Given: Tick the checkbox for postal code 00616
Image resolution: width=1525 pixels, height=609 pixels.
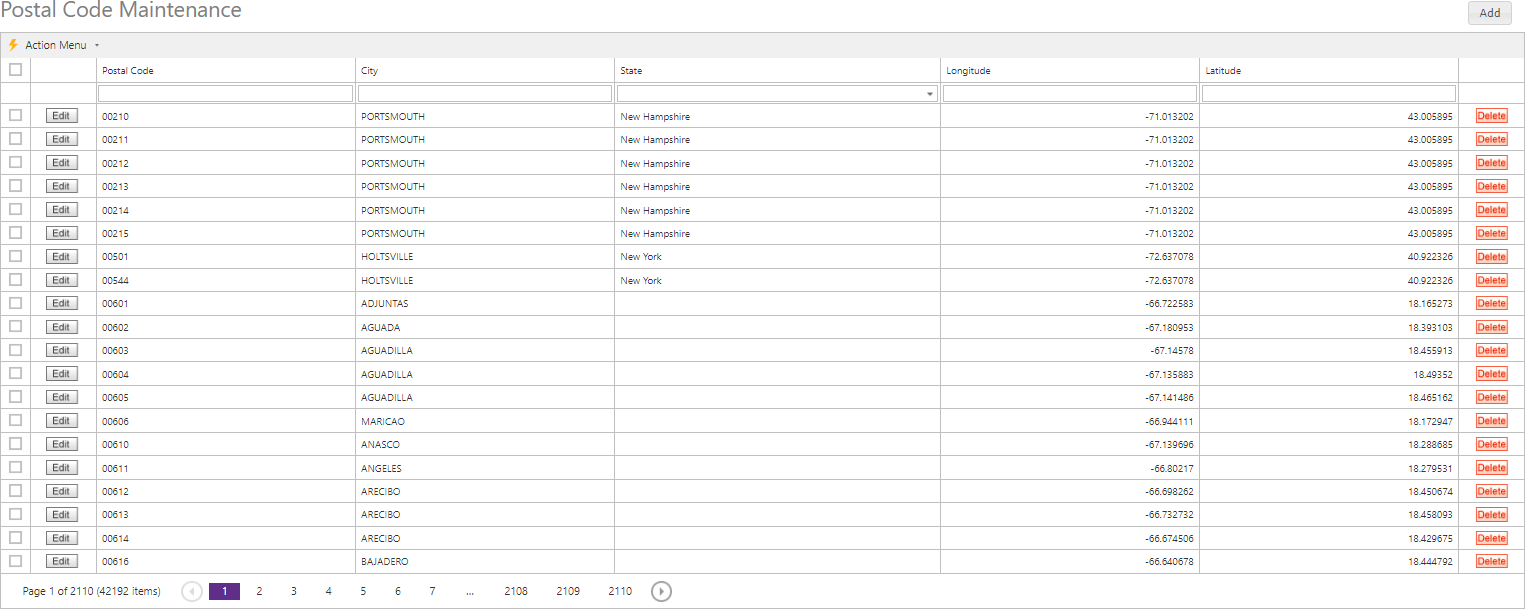Looking at the screenshot, I should pyautogui.click(x=15, y=561).
